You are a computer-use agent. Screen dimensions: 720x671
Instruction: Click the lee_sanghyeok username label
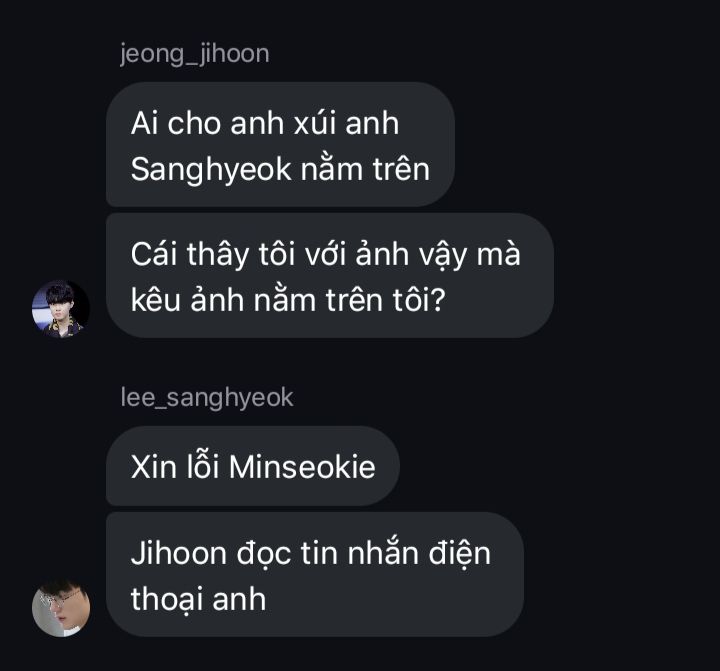coord(207,398)
